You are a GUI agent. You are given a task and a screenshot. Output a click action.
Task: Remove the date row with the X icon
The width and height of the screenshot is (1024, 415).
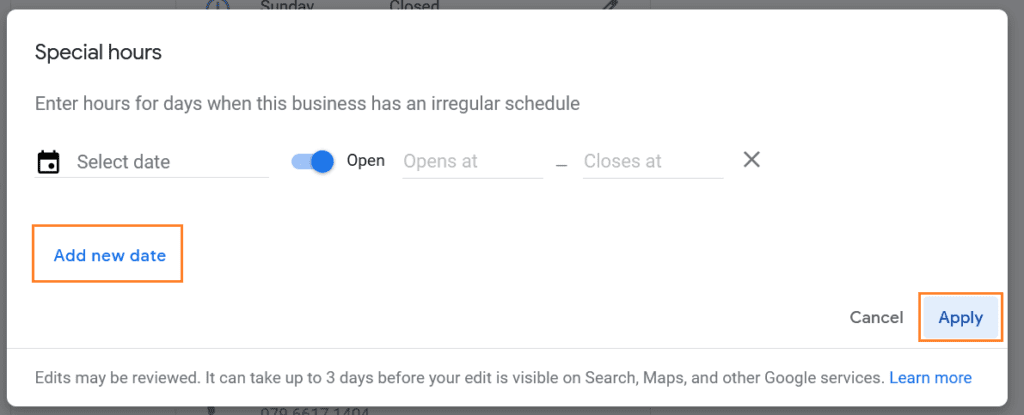(x=752, y=160)
